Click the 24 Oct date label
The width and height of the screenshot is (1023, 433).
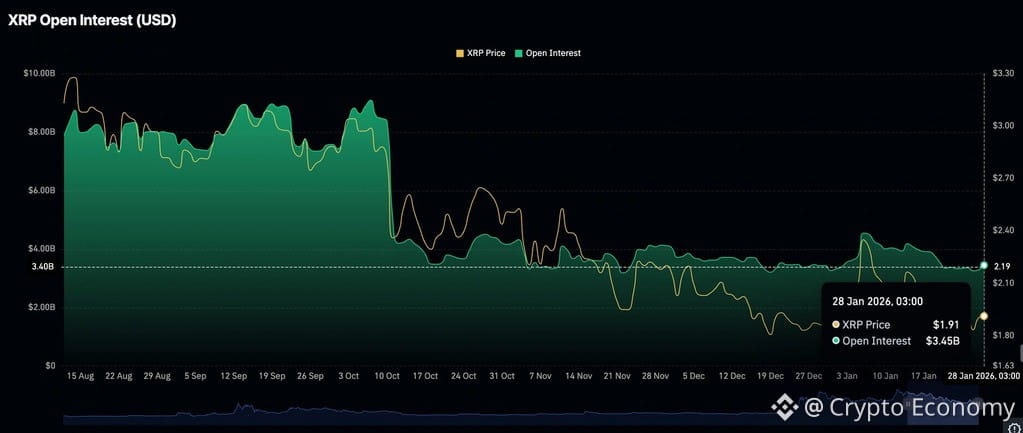pos(463,377)
